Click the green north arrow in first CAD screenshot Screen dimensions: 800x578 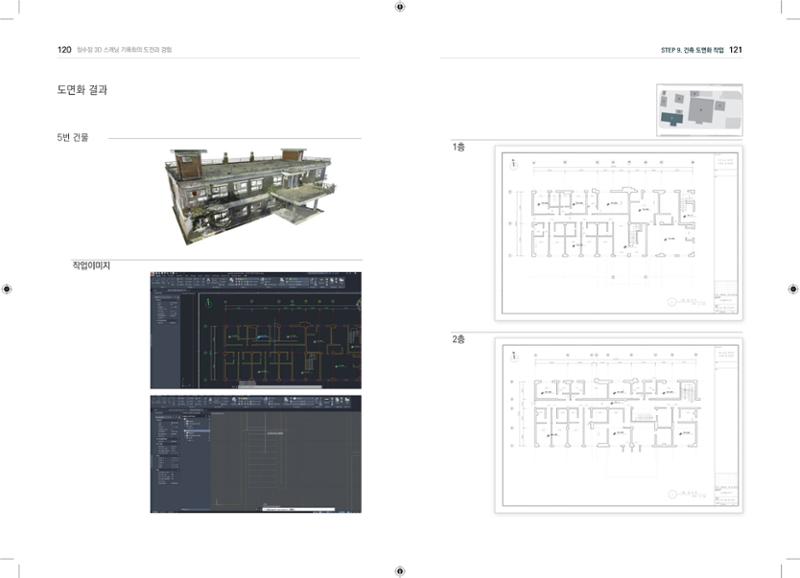tap(208, 303)
